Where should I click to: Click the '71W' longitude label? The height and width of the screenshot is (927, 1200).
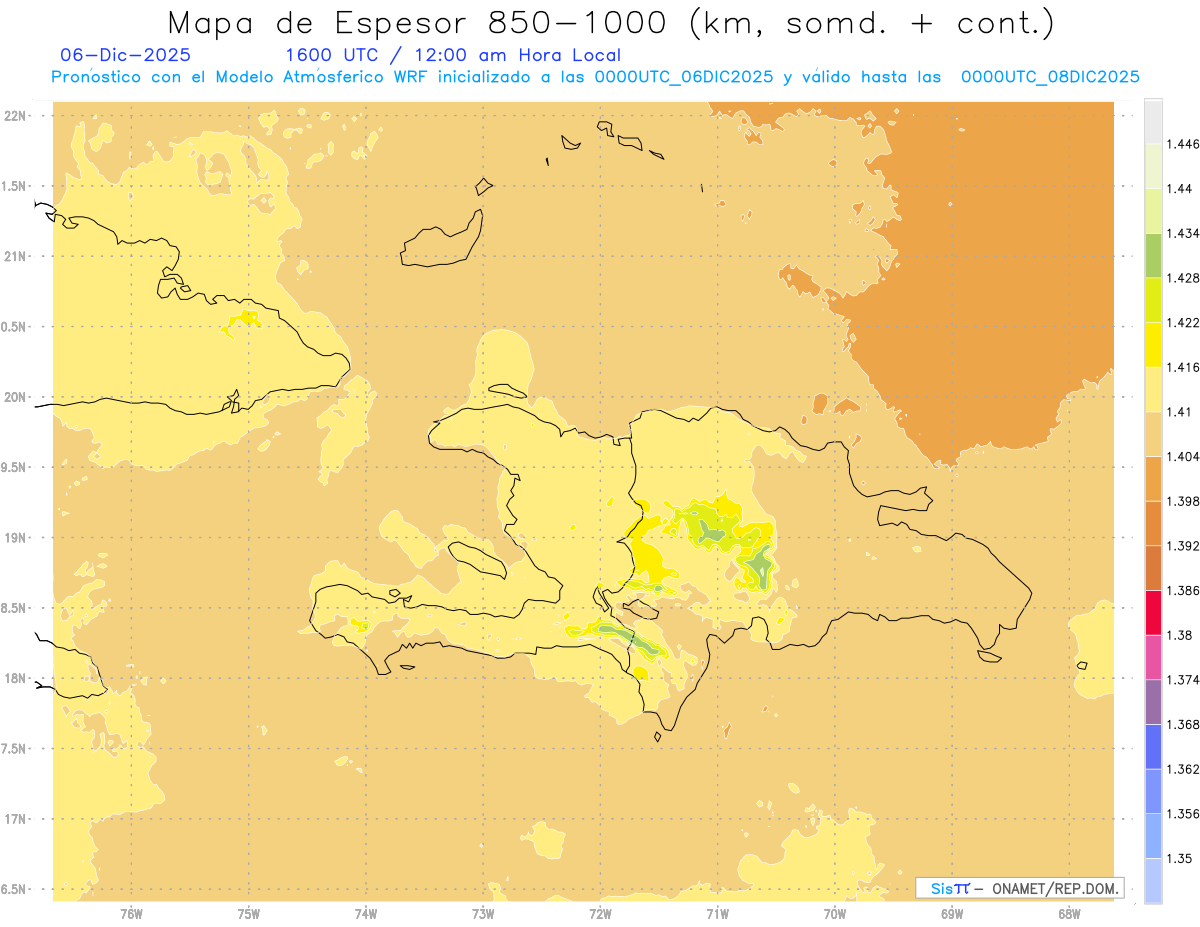717,914
